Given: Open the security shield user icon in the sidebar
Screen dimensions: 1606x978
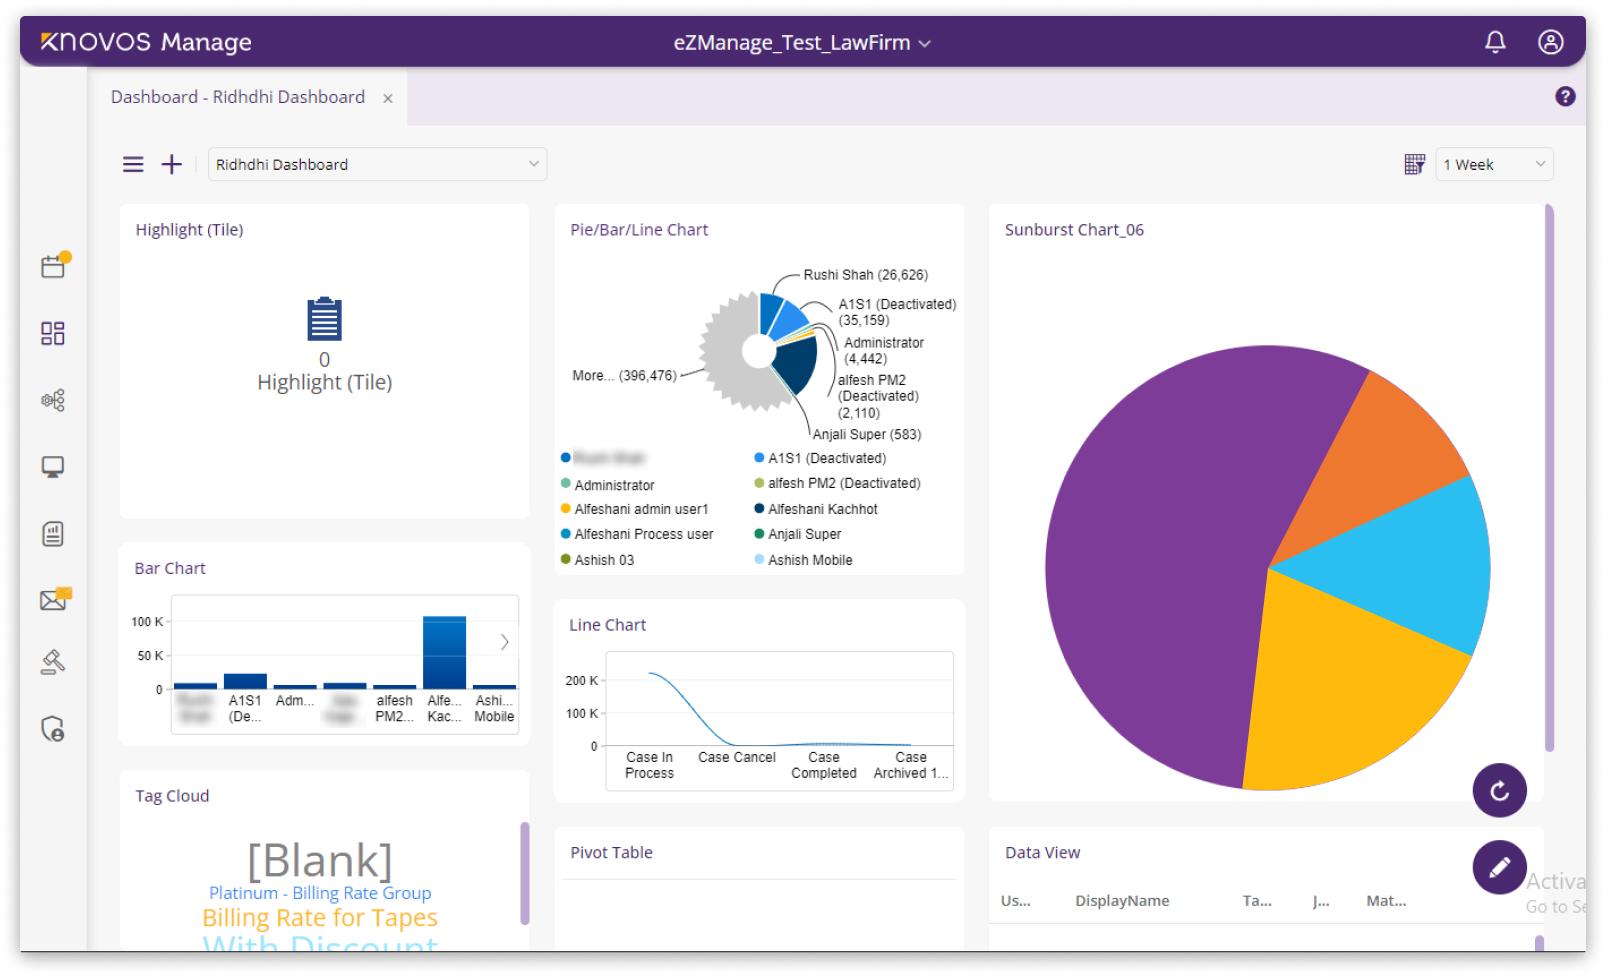Looking at the screenshot, I should pyautogui.click(x=53, y=729).
